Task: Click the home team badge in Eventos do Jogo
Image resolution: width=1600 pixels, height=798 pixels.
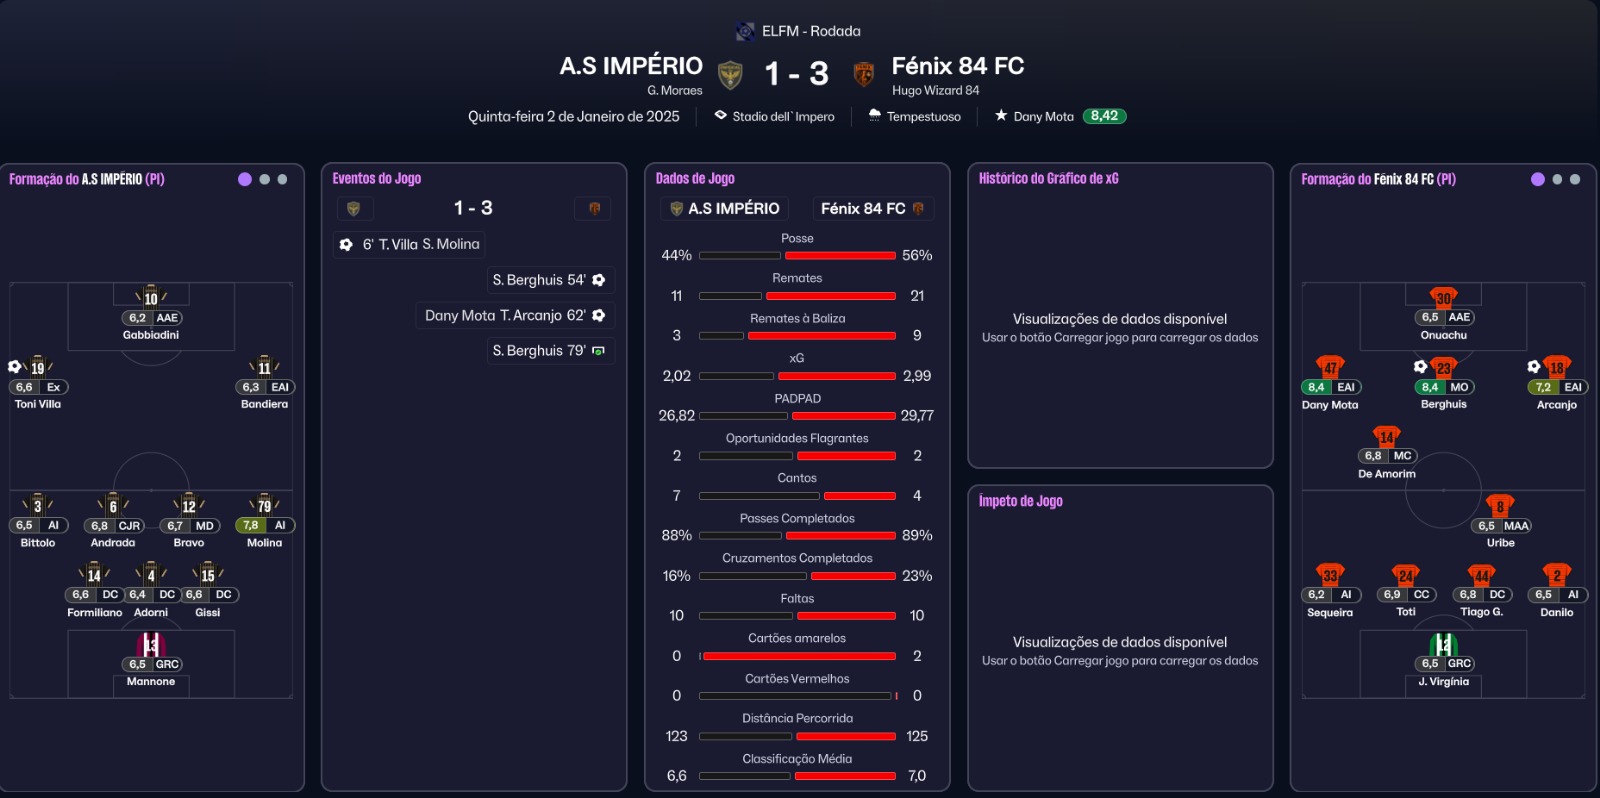Action: (x=354, y=208)
